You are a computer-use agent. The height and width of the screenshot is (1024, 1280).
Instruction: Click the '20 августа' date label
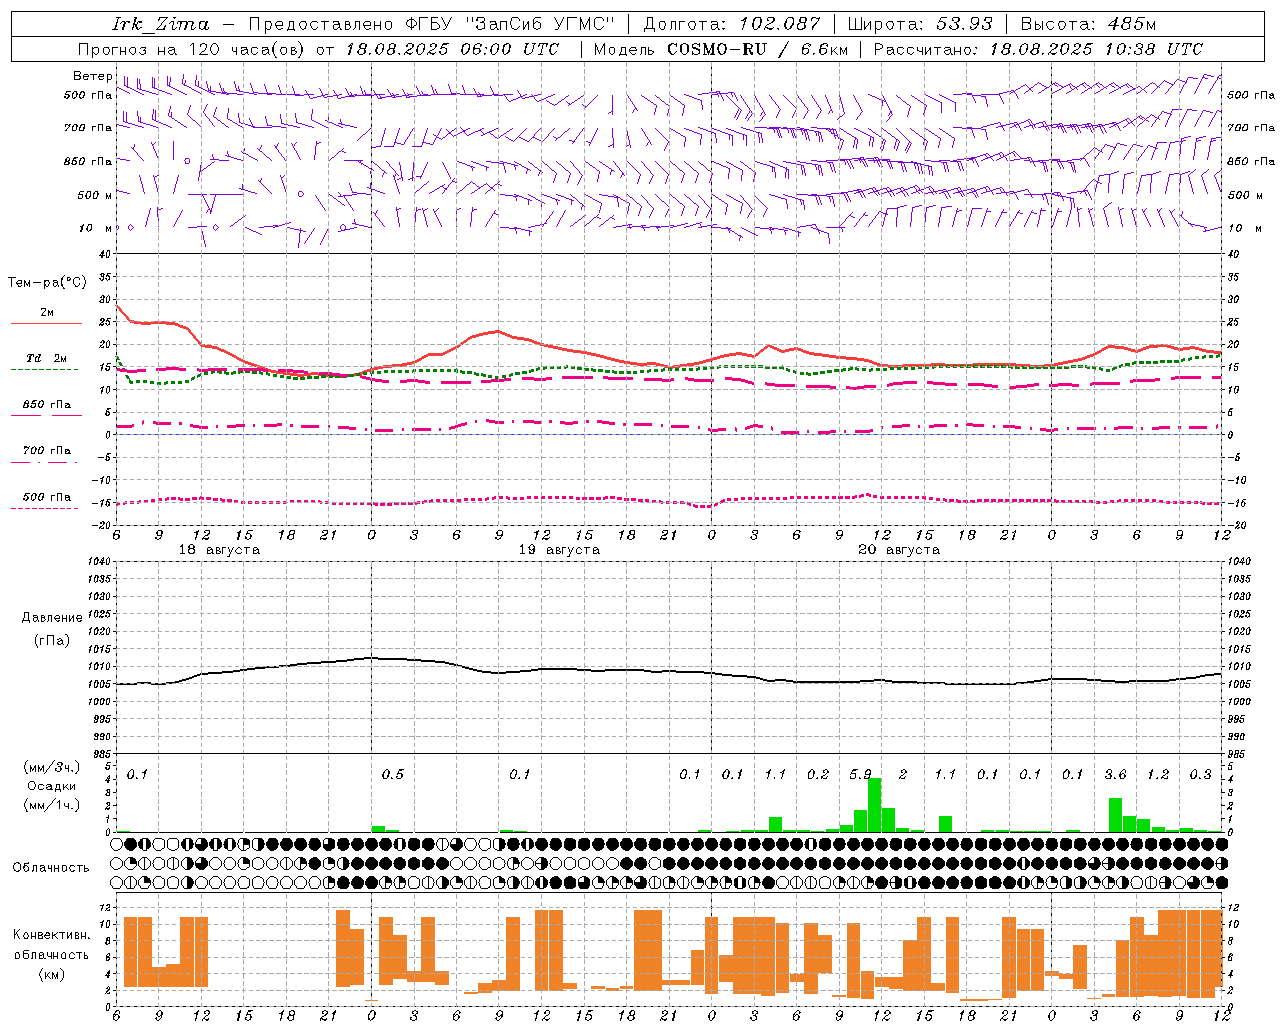(899, 550)
